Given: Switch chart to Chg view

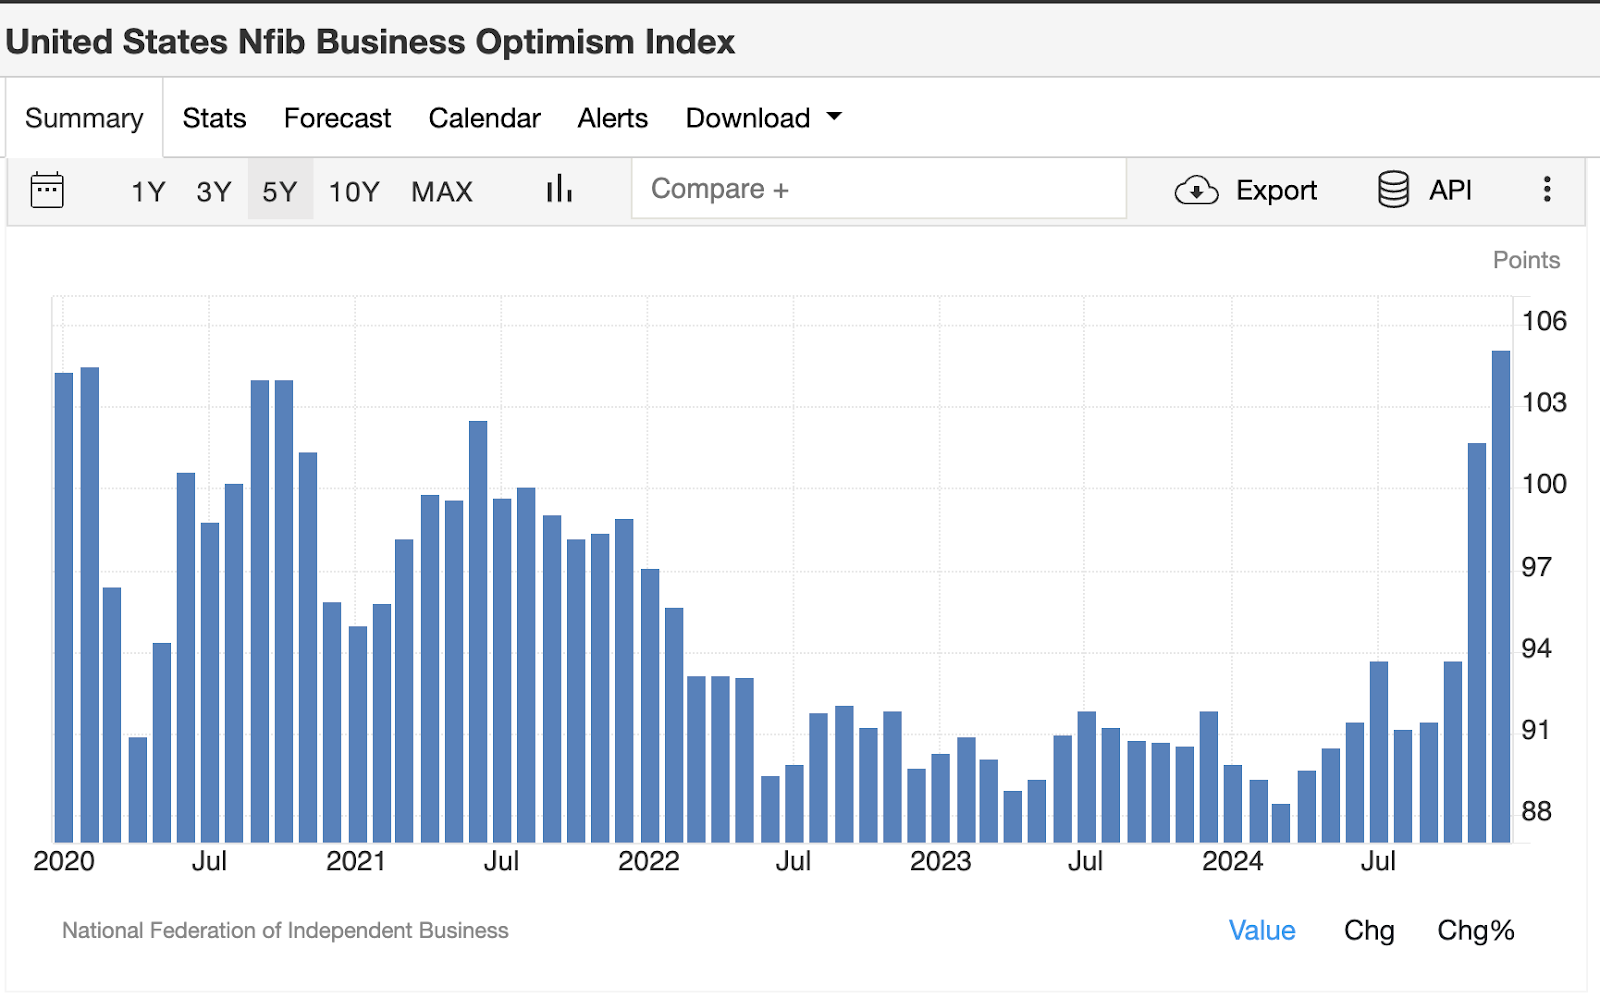Looking at the screenshot, I should coord(1369,930).
